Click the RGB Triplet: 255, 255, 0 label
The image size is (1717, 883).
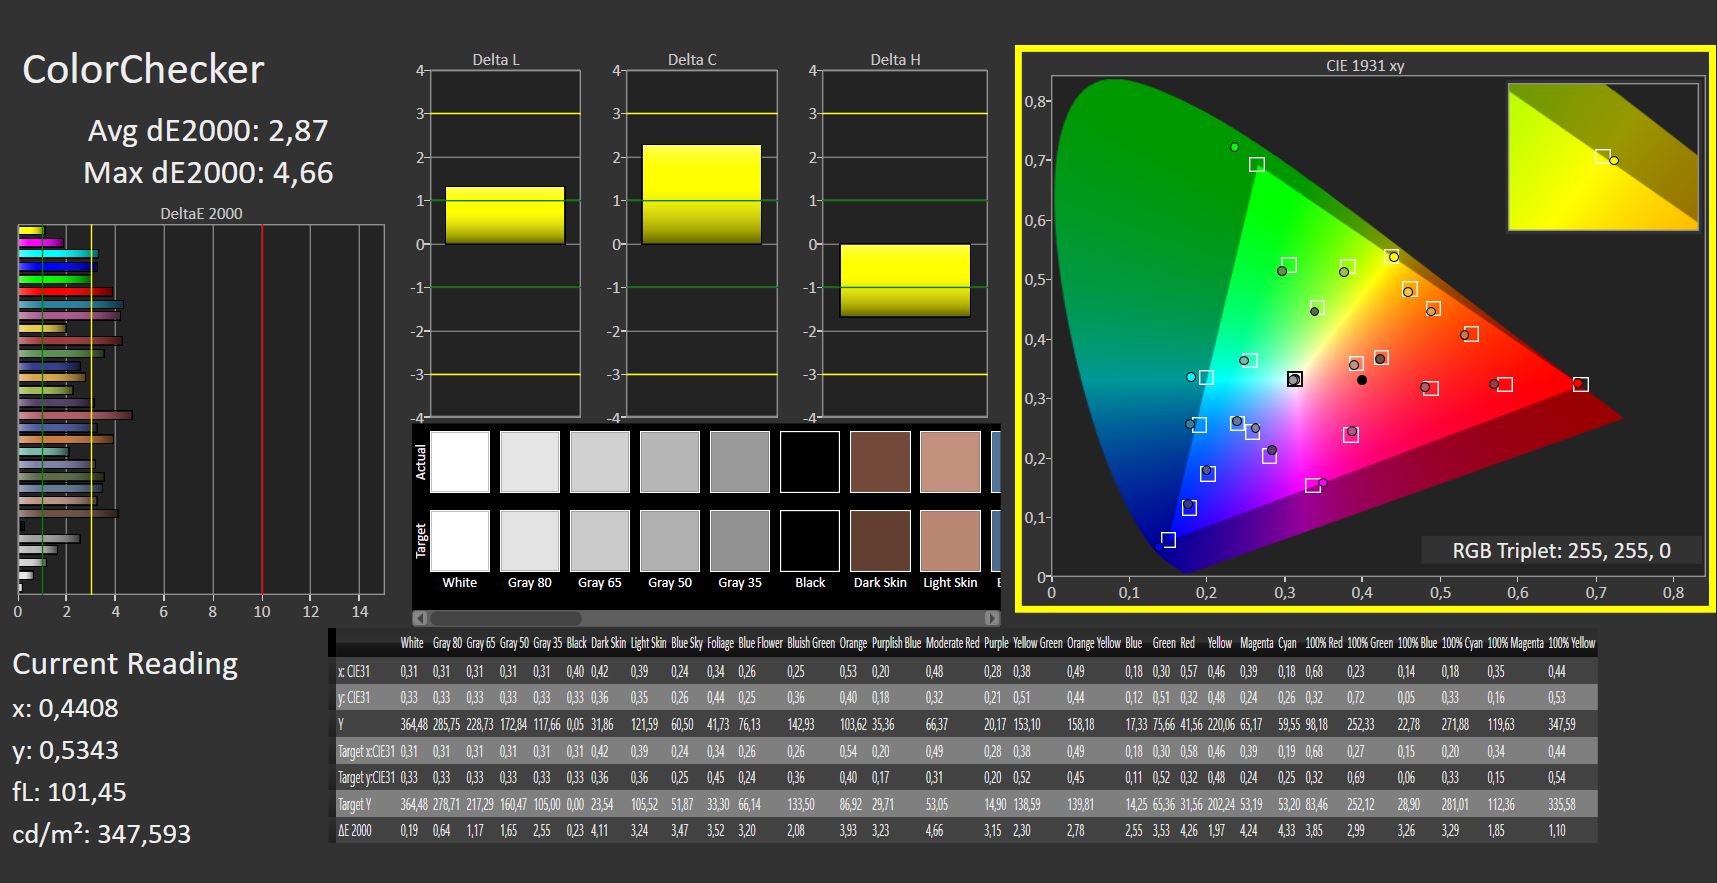tap(1561, 551)
